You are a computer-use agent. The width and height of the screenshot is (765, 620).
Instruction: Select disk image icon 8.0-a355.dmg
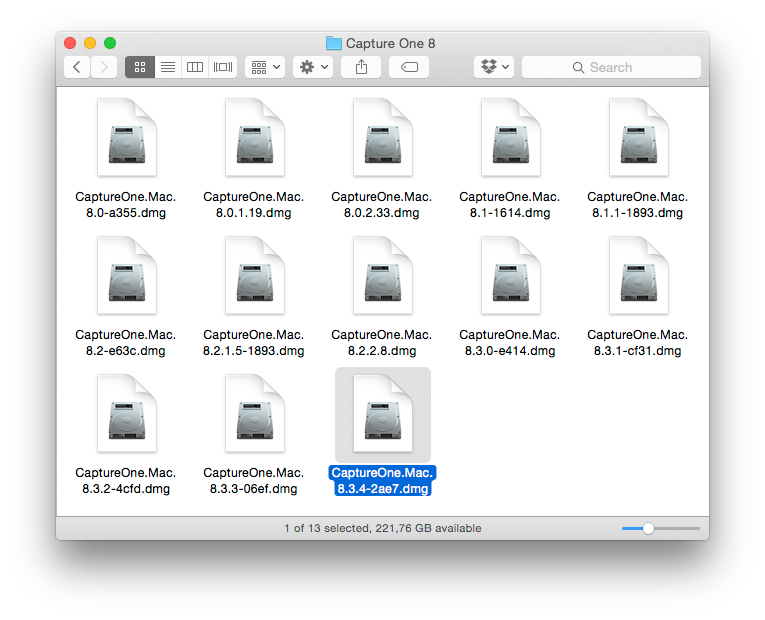pos(127,138)
